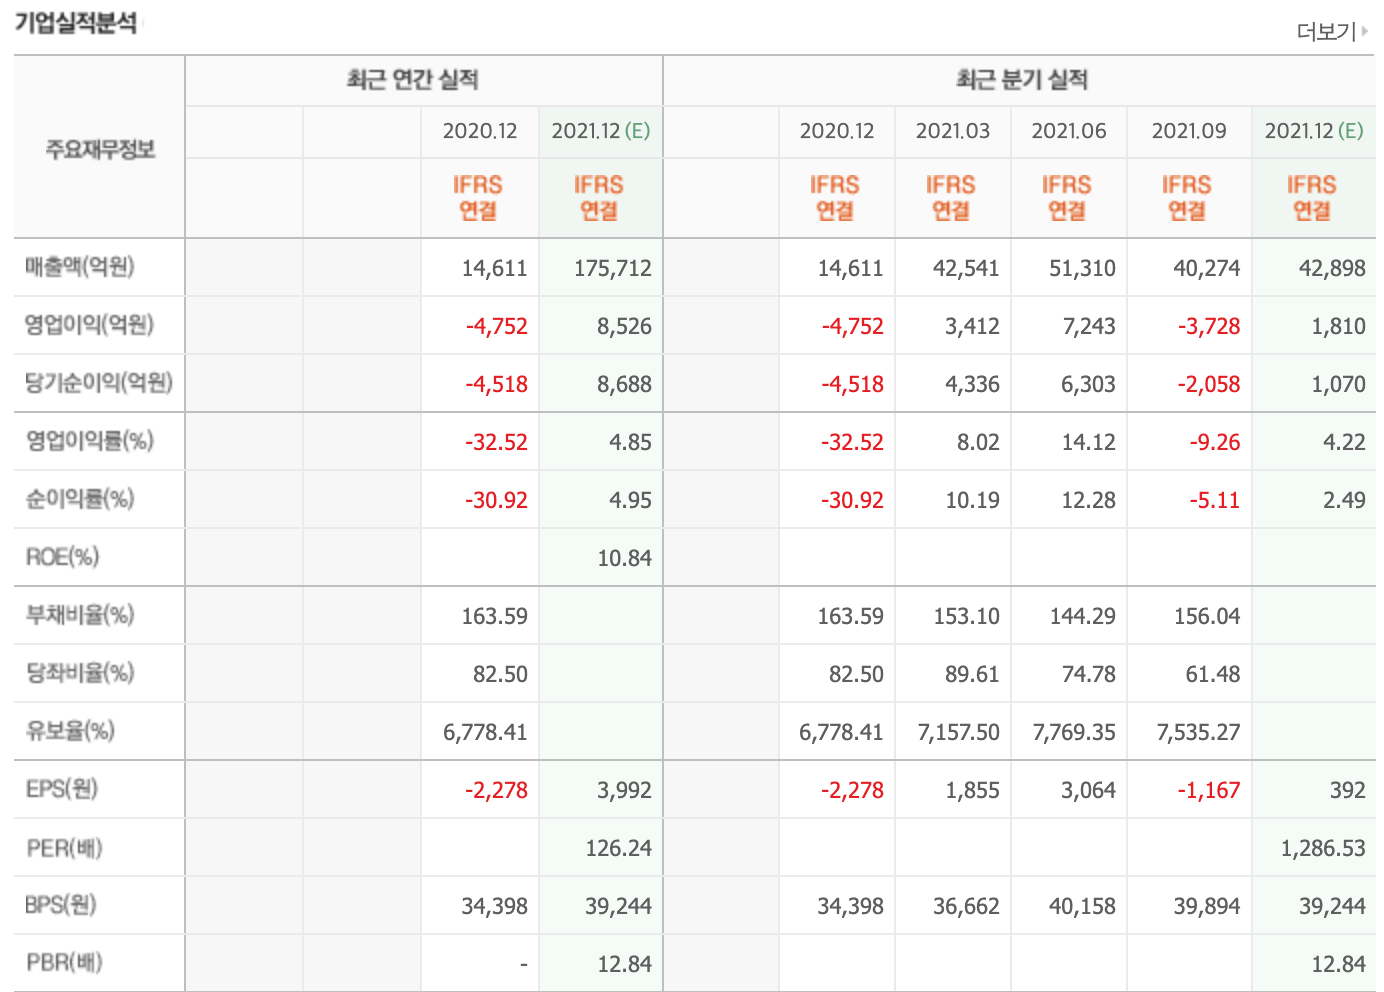This screenshot has height=992, width=1384.
Task: Select the -3,728 operating loss value
Action: coord(1208,326)
